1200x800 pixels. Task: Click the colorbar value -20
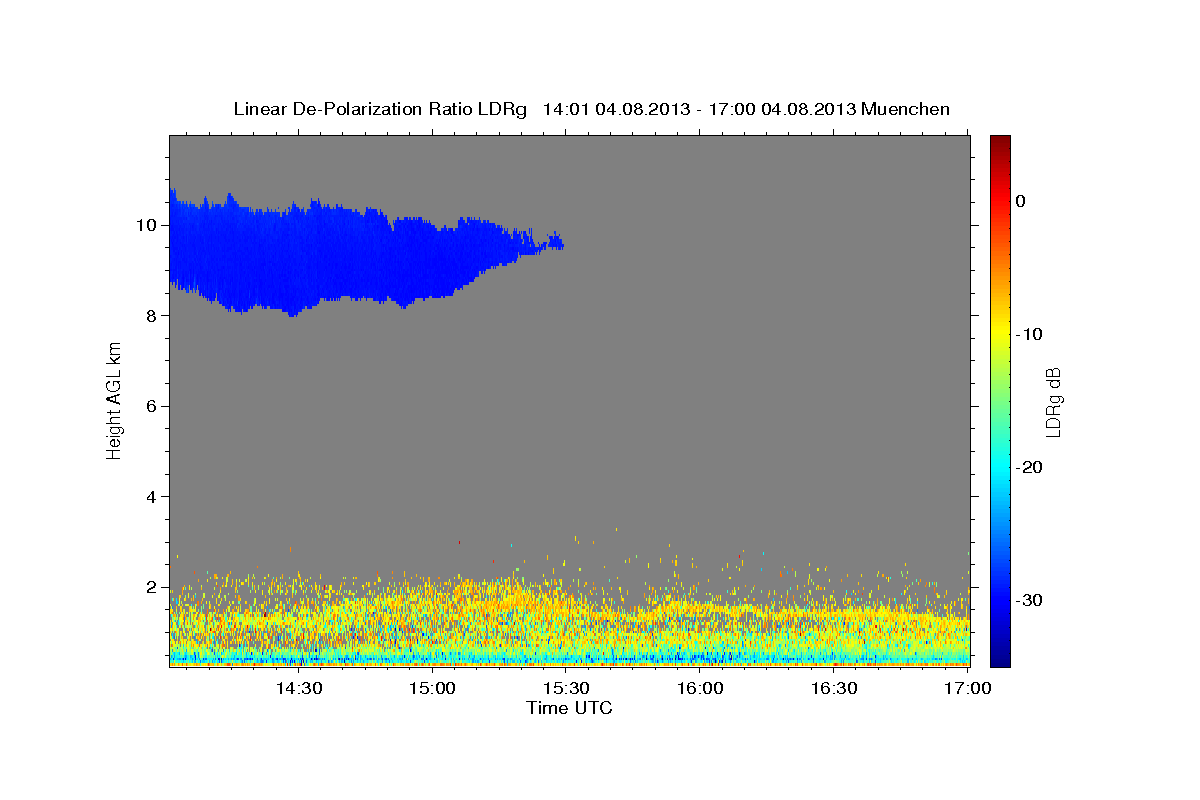coord(1031,467)
